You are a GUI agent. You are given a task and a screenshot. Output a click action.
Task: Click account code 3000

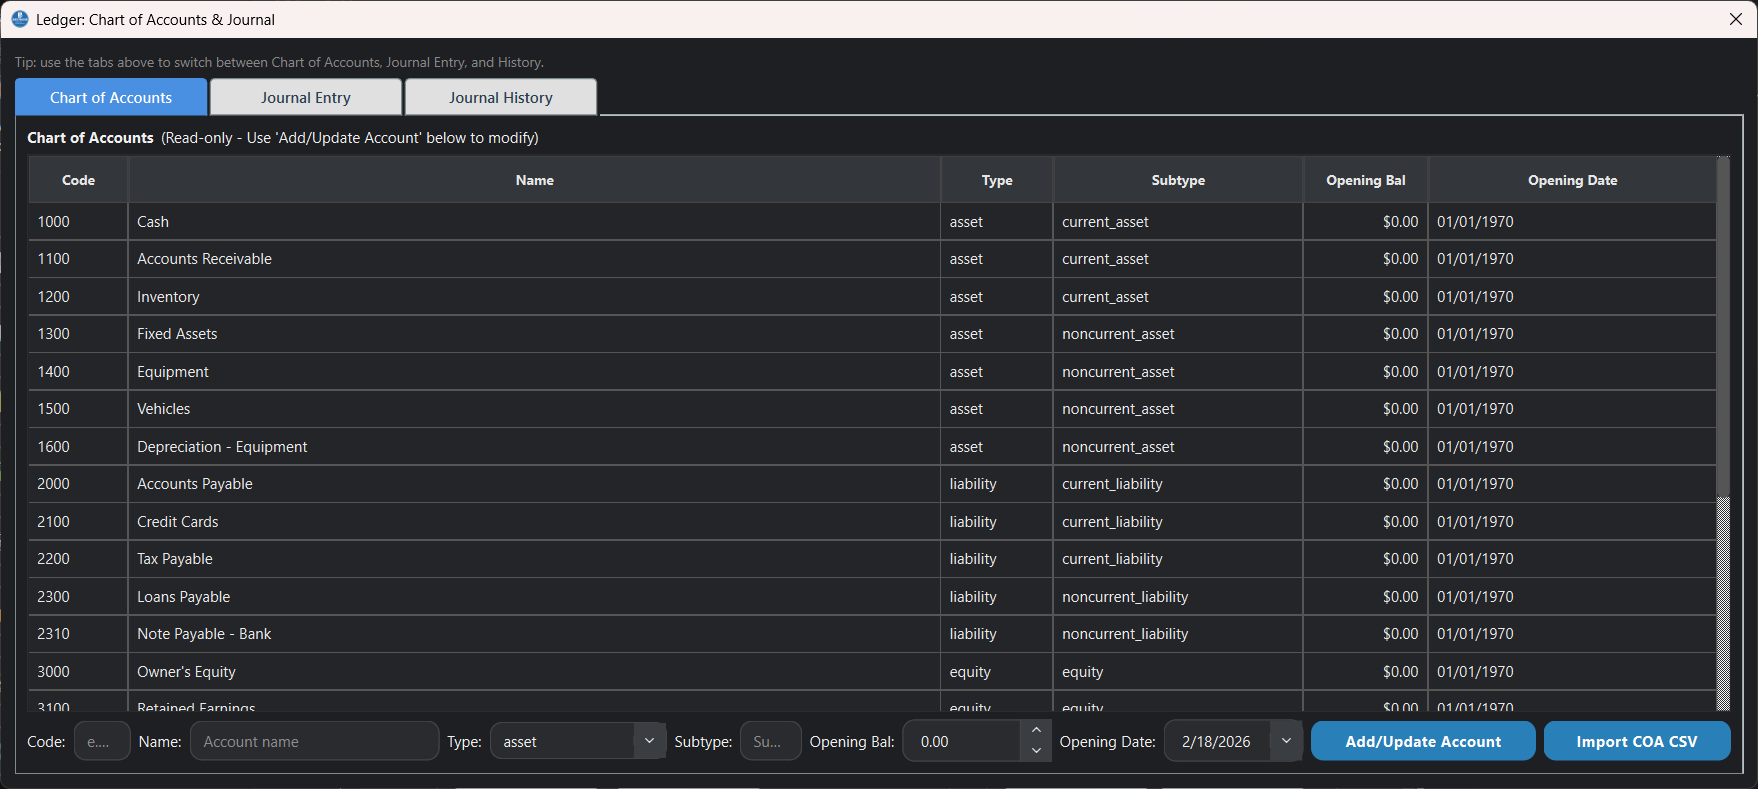78,671
